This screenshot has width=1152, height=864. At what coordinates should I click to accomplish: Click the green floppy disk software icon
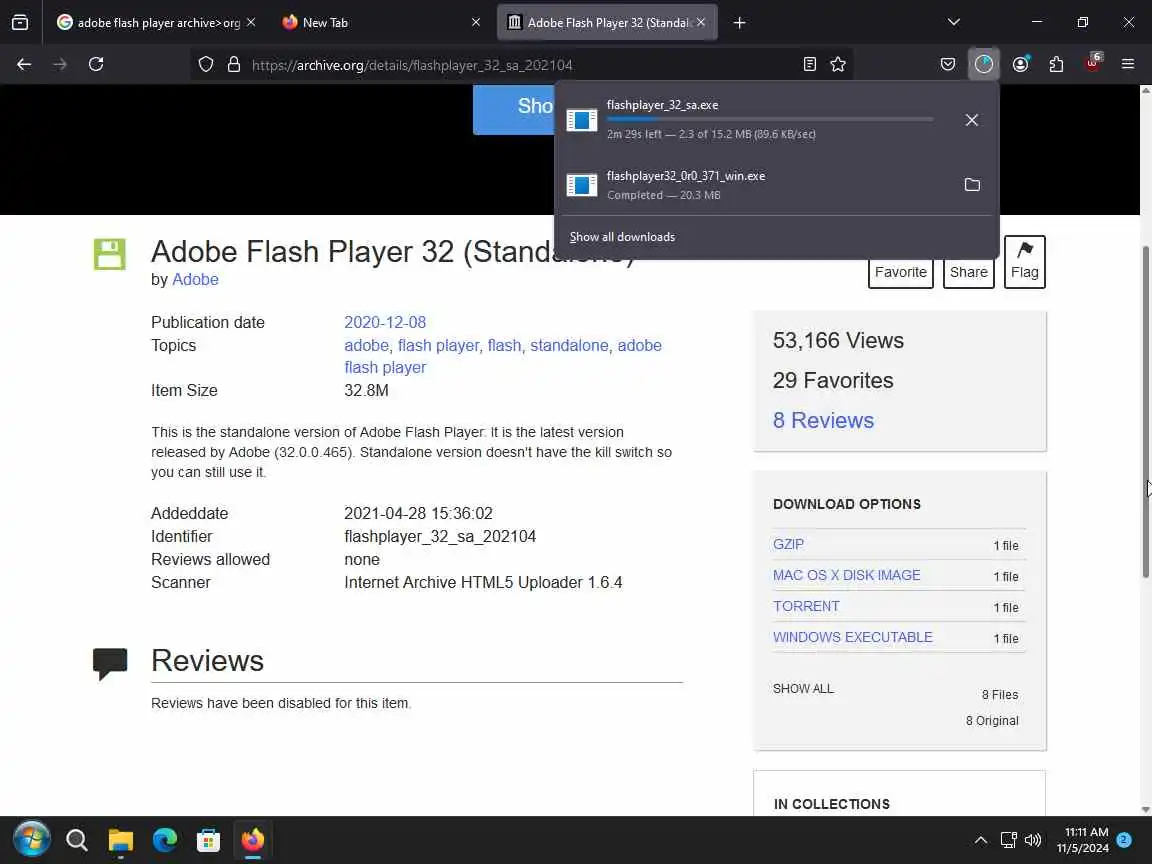pos(109,254)
